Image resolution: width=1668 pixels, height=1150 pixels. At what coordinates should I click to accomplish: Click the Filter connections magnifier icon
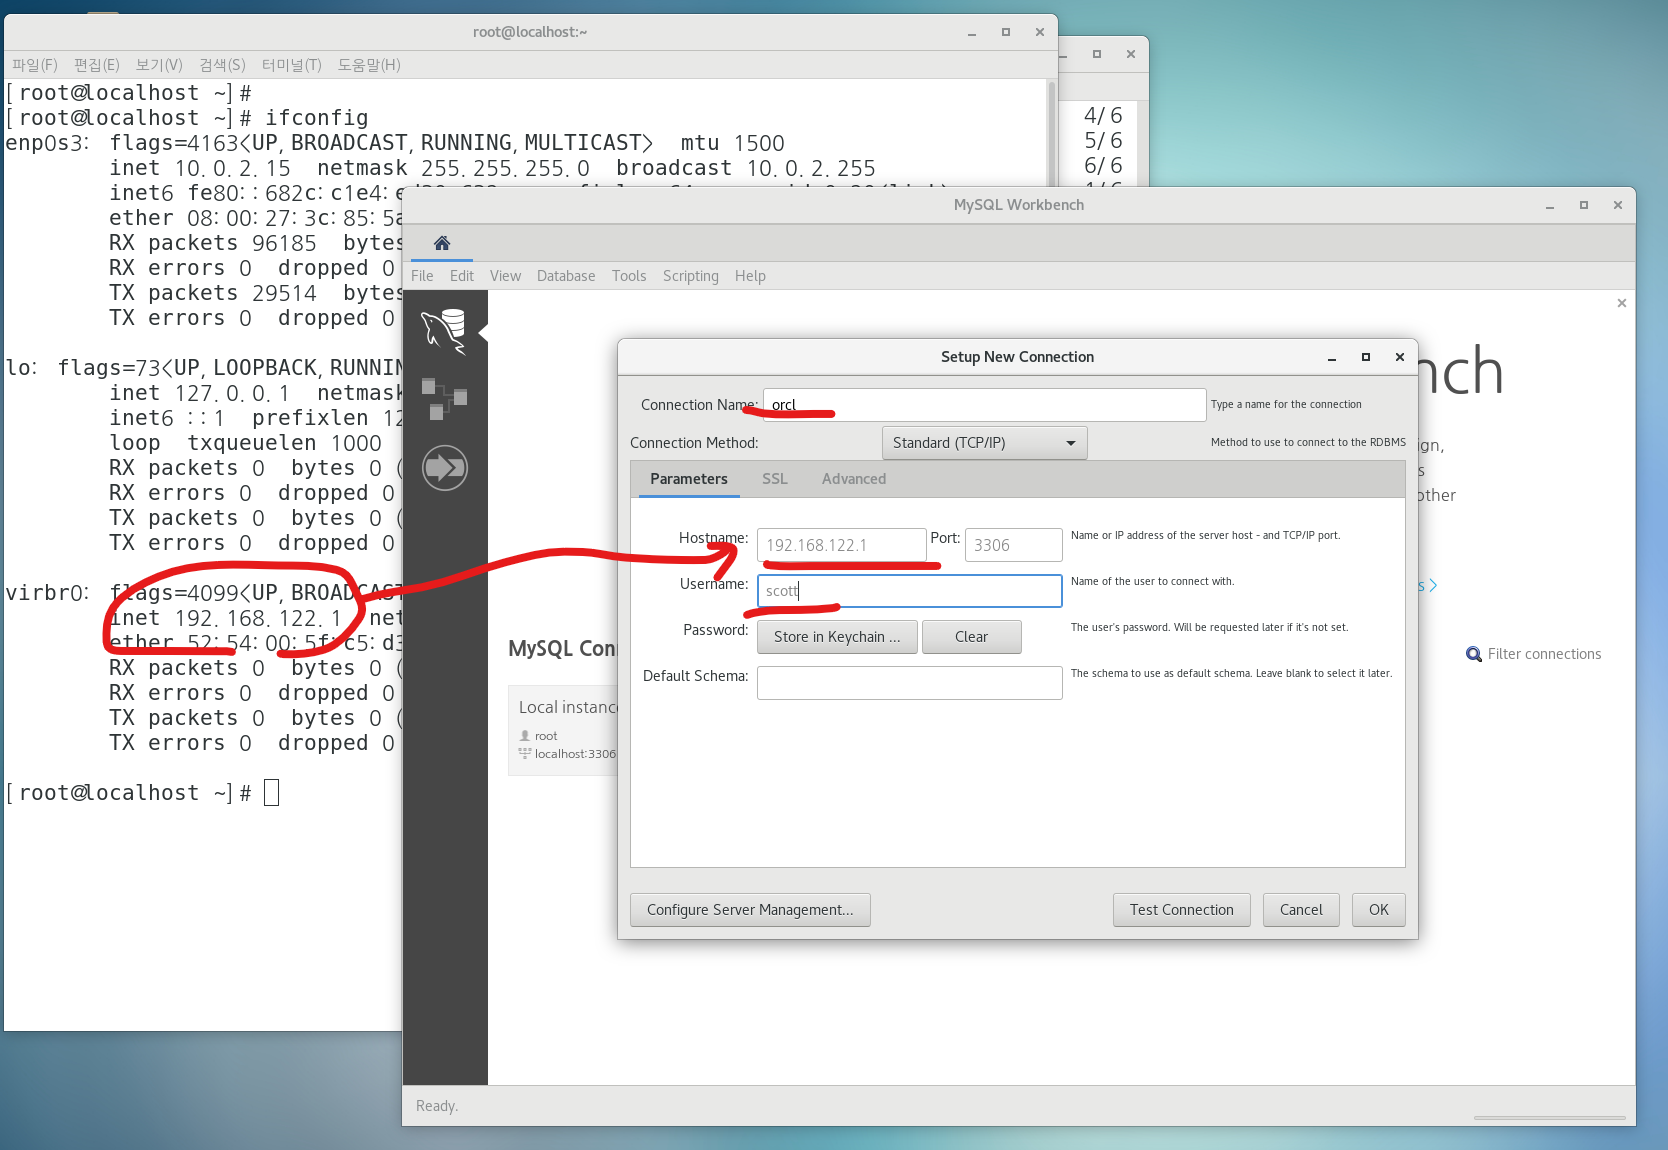[1474, 654]
